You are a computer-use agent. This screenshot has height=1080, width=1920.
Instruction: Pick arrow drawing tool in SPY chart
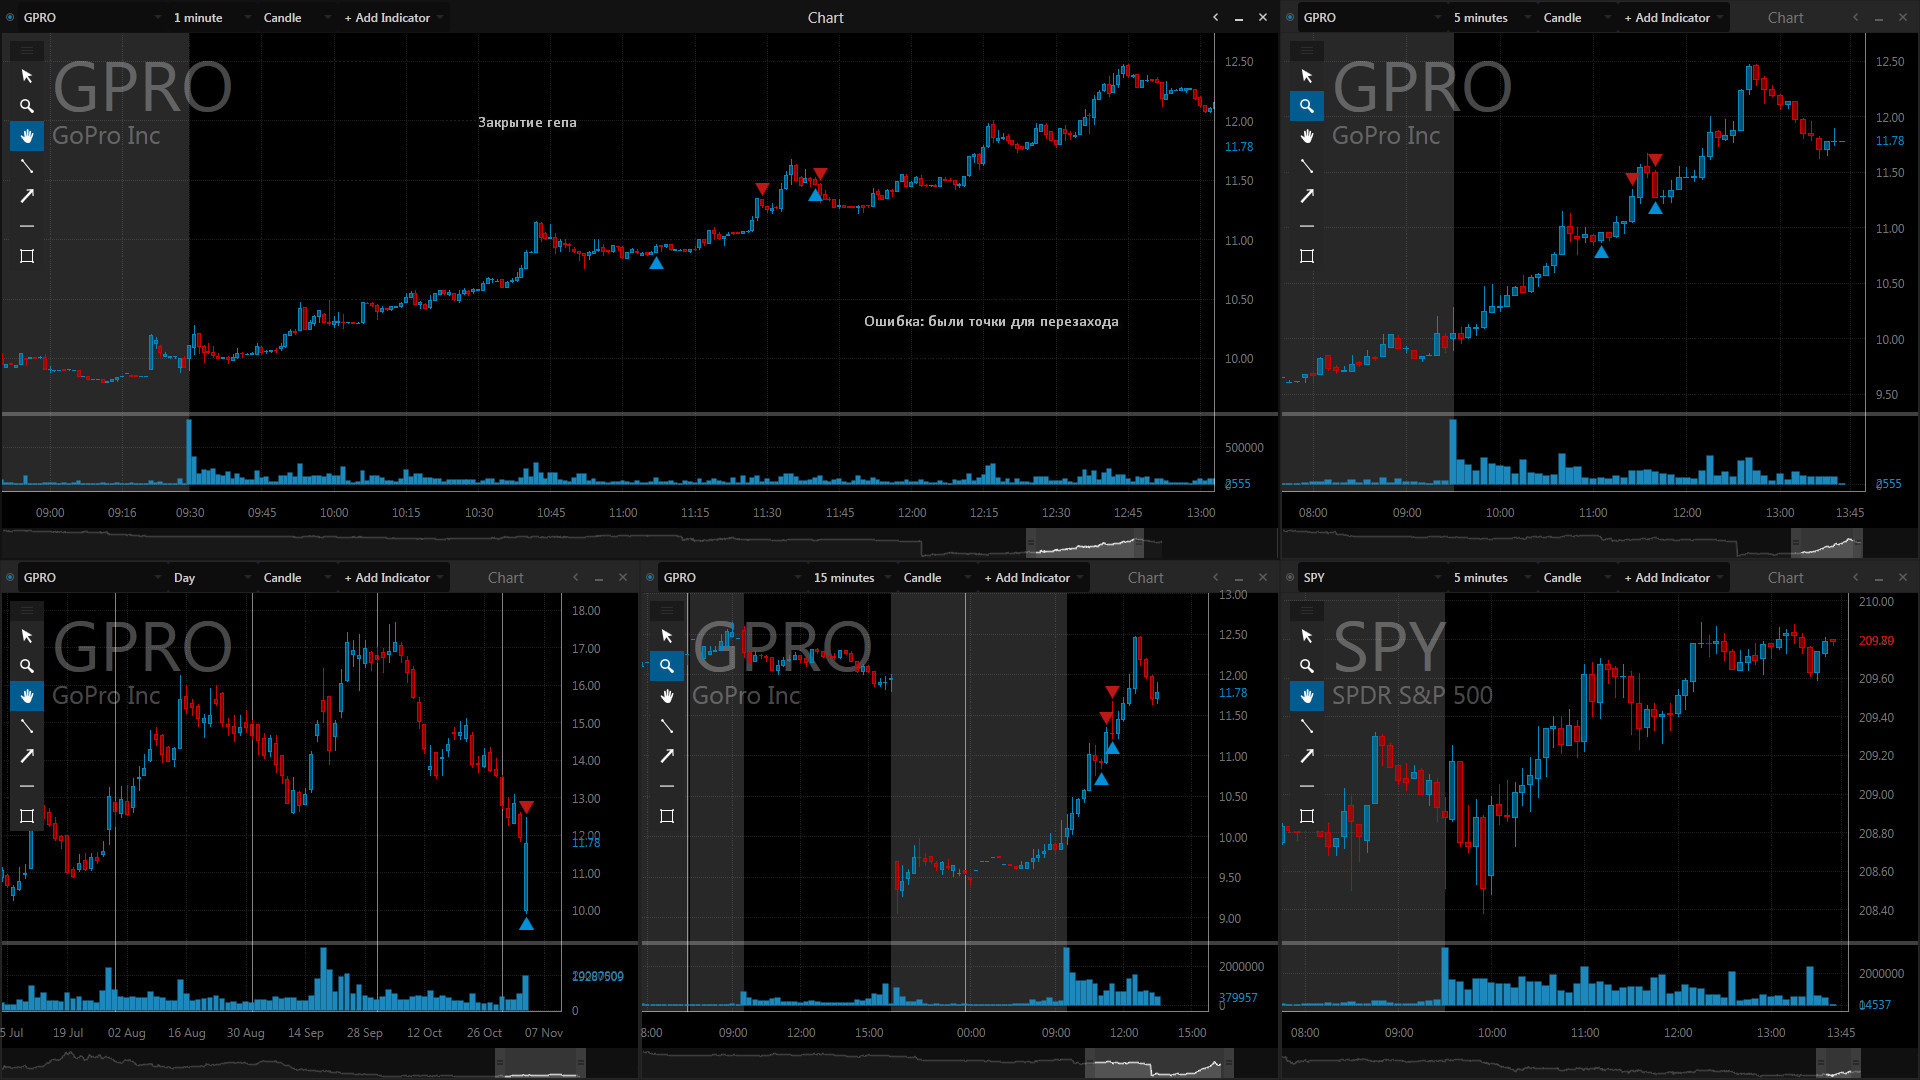[x=1307, y=756]
